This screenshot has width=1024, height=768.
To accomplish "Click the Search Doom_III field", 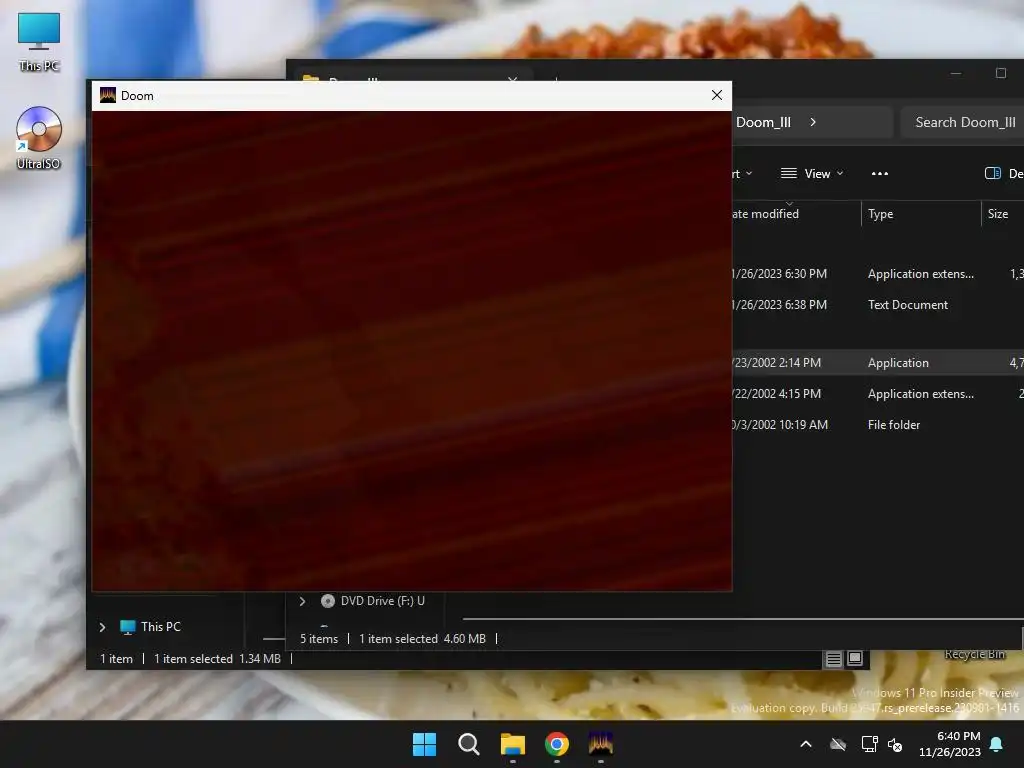I will [962, 122].
